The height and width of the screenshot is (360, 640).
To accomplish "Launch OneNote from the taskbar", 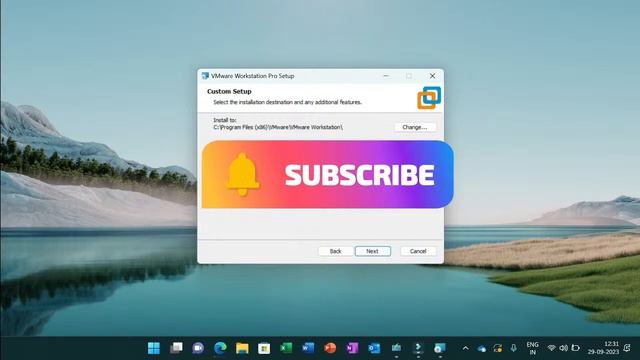I will pos(352,348).
